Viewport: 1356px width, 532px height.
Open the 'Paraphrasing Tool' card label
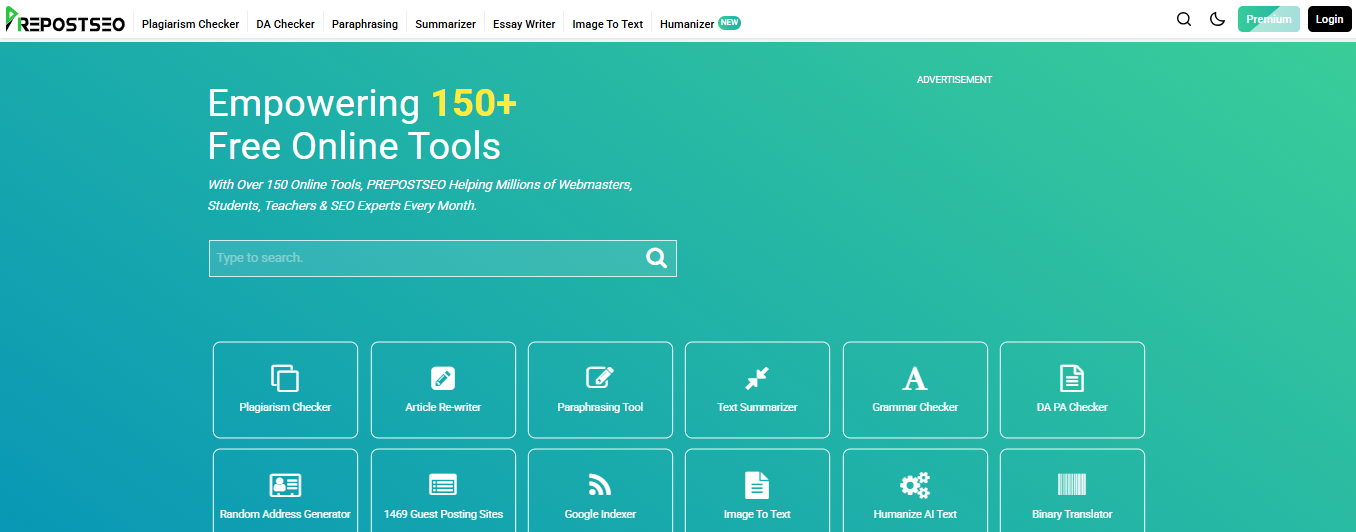click(x=600, y=408)
